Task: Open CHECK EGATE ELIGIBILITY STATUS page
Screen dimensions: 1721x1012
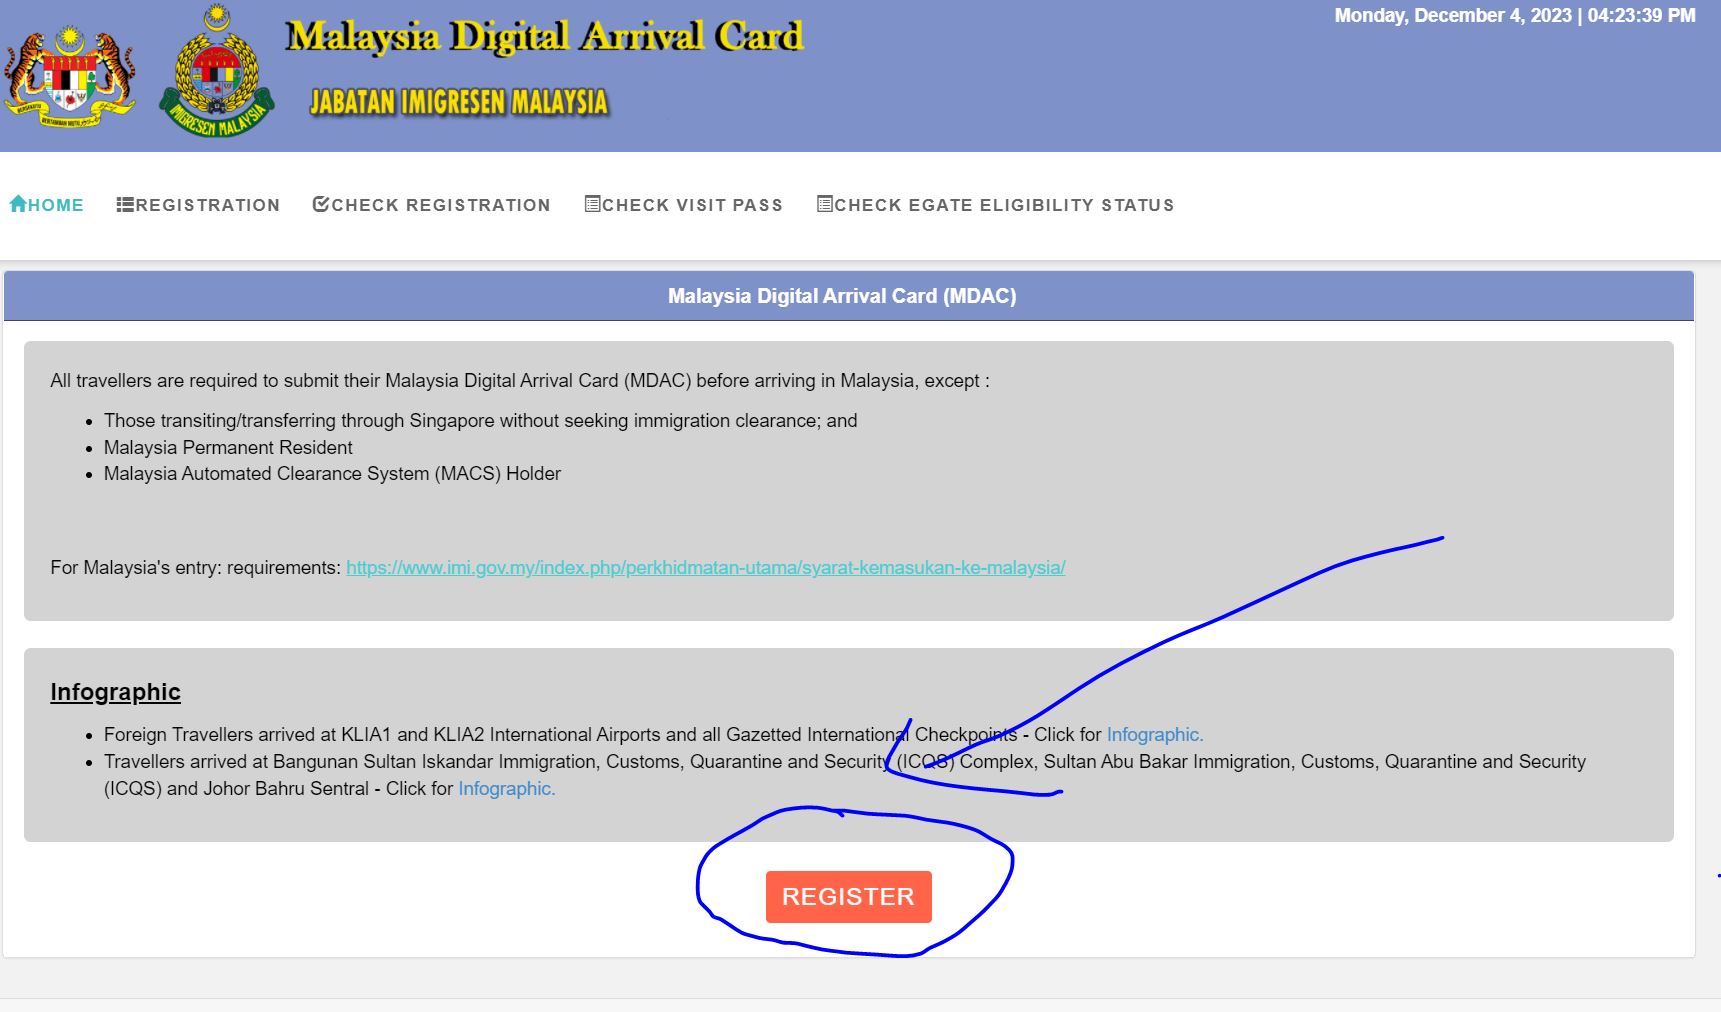Action: pos(1004,205)
